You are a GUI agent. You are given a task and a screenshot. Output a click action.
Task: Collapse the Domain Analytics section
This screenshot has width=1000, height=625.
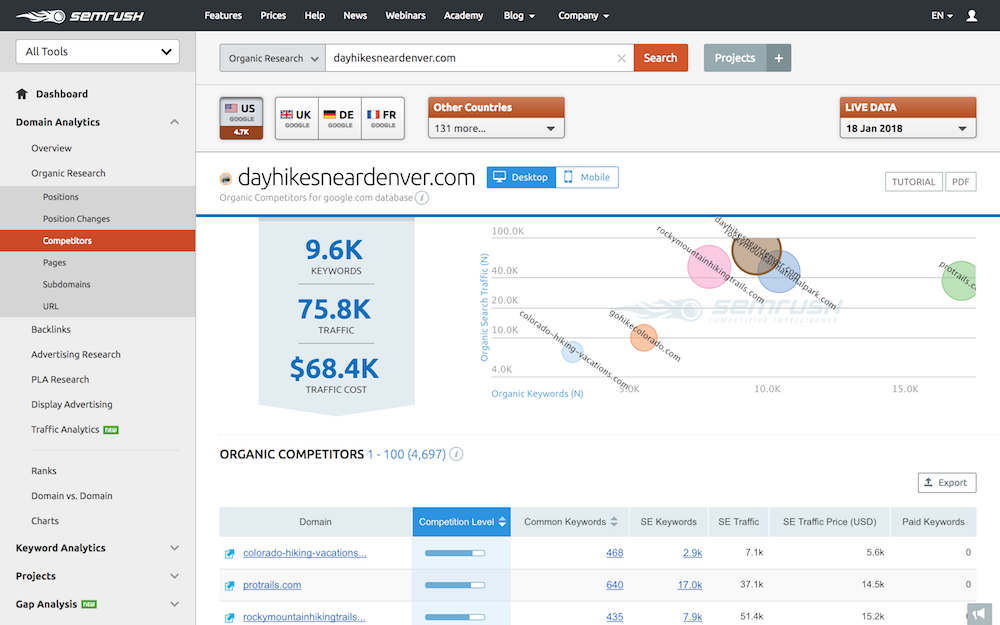click(174, 122)
